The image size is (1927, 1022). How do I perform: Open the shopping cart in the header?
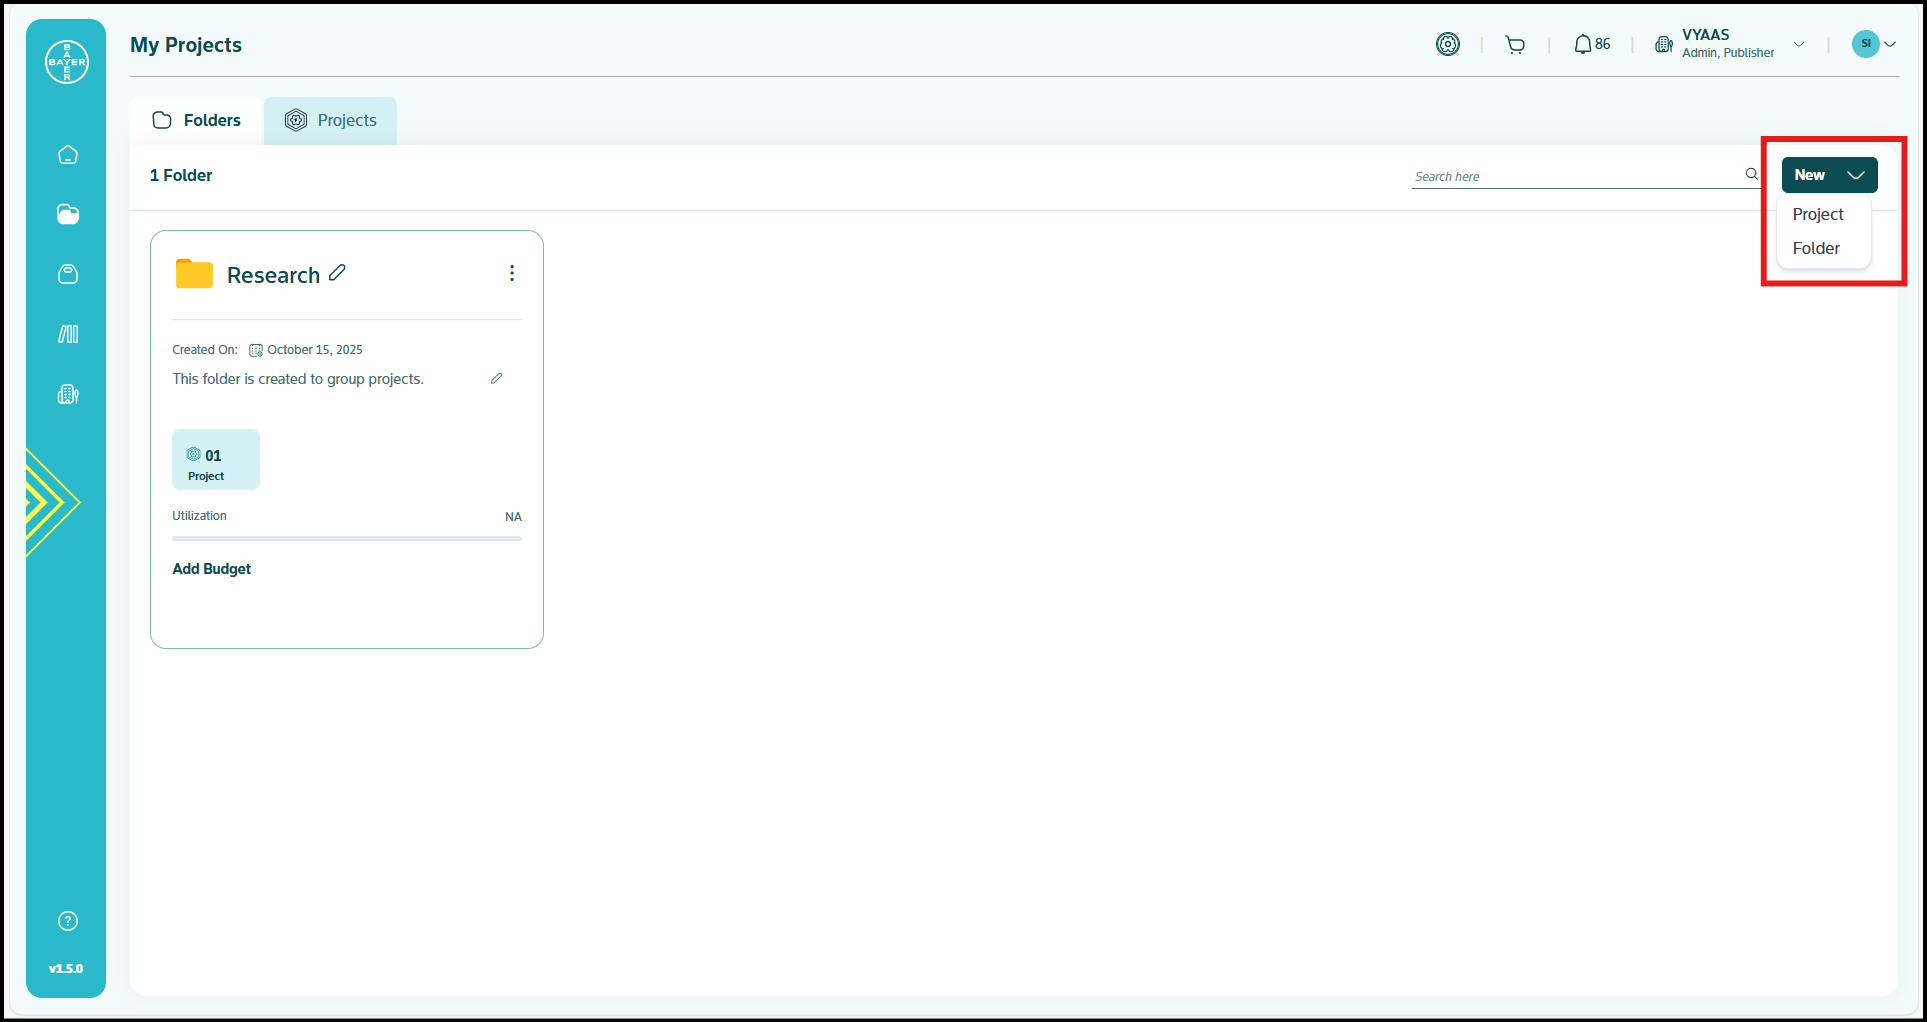[x=1515, y=44]
